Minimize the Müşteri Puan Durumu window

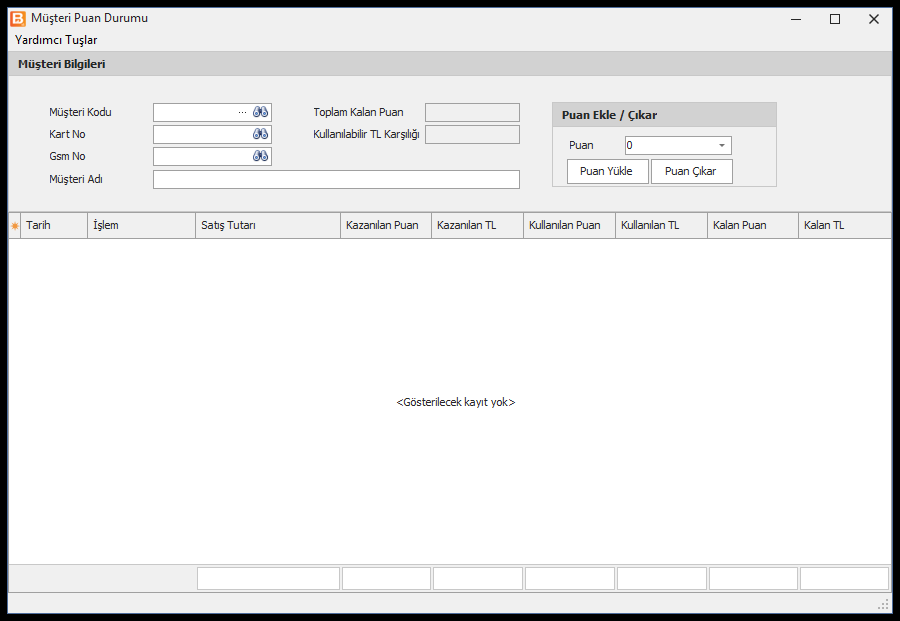[796, 20]
